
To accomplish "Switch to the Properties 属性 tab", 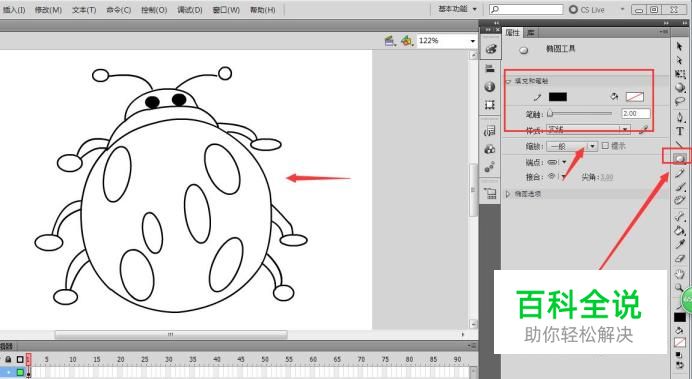I will [x=512, y=33].
